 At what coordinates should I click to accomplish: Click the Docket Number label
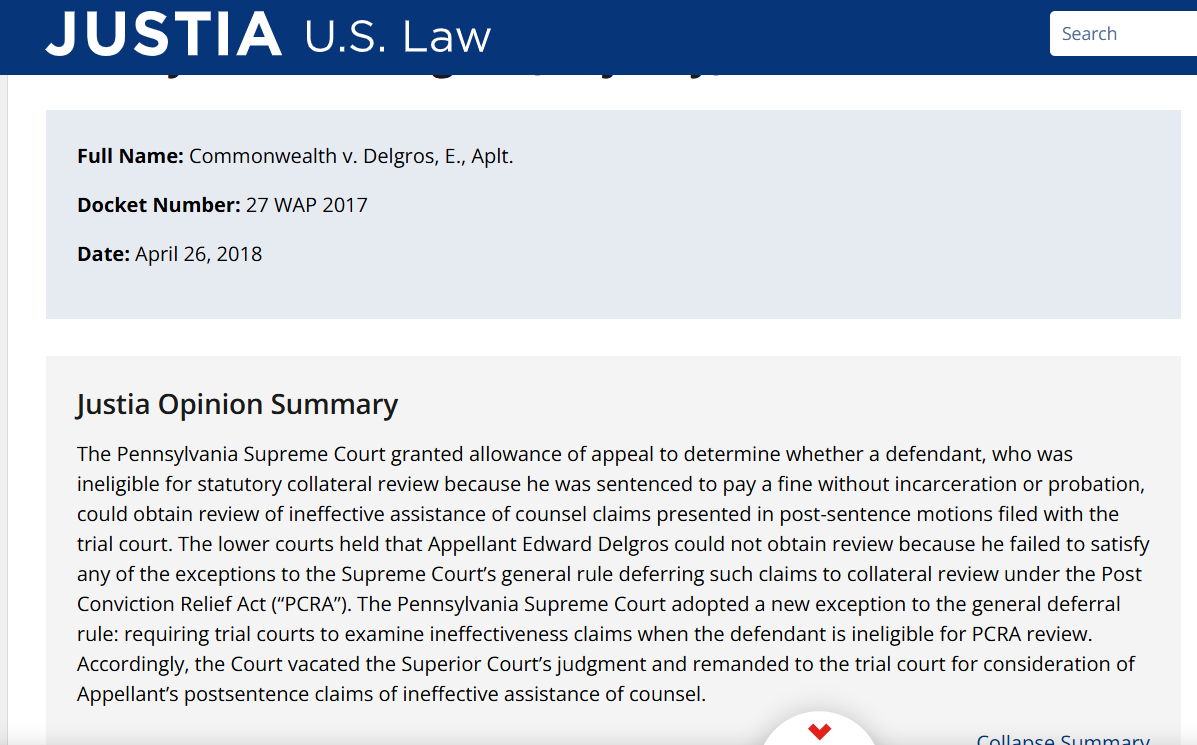(x=159, y=205)
